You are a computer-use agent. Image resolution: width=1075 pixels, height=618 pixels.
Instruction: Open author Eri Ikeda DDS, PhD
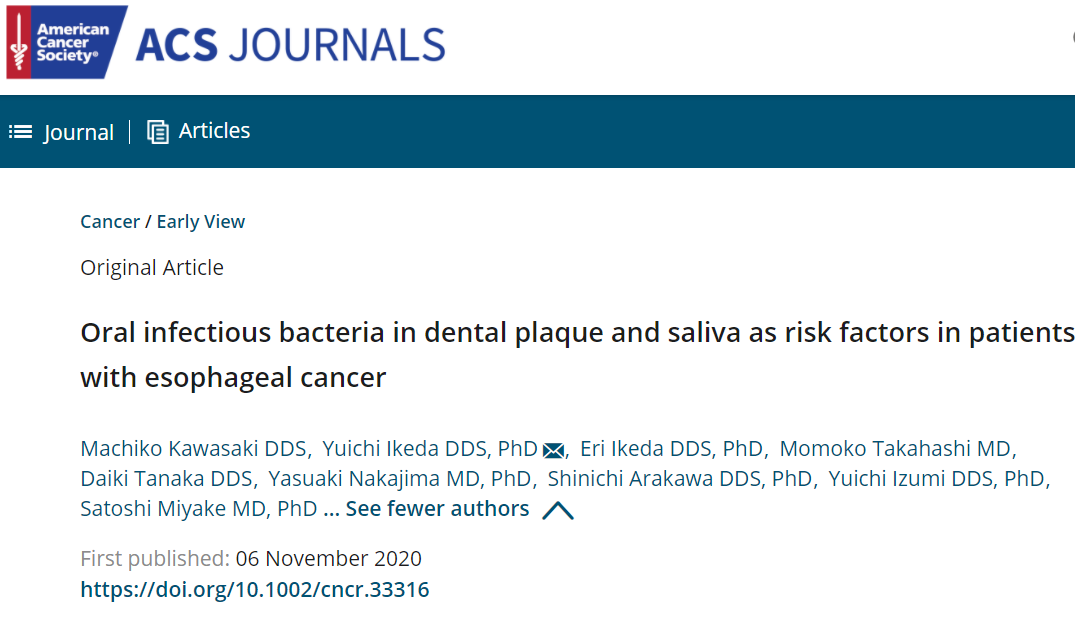coord(671,449)
